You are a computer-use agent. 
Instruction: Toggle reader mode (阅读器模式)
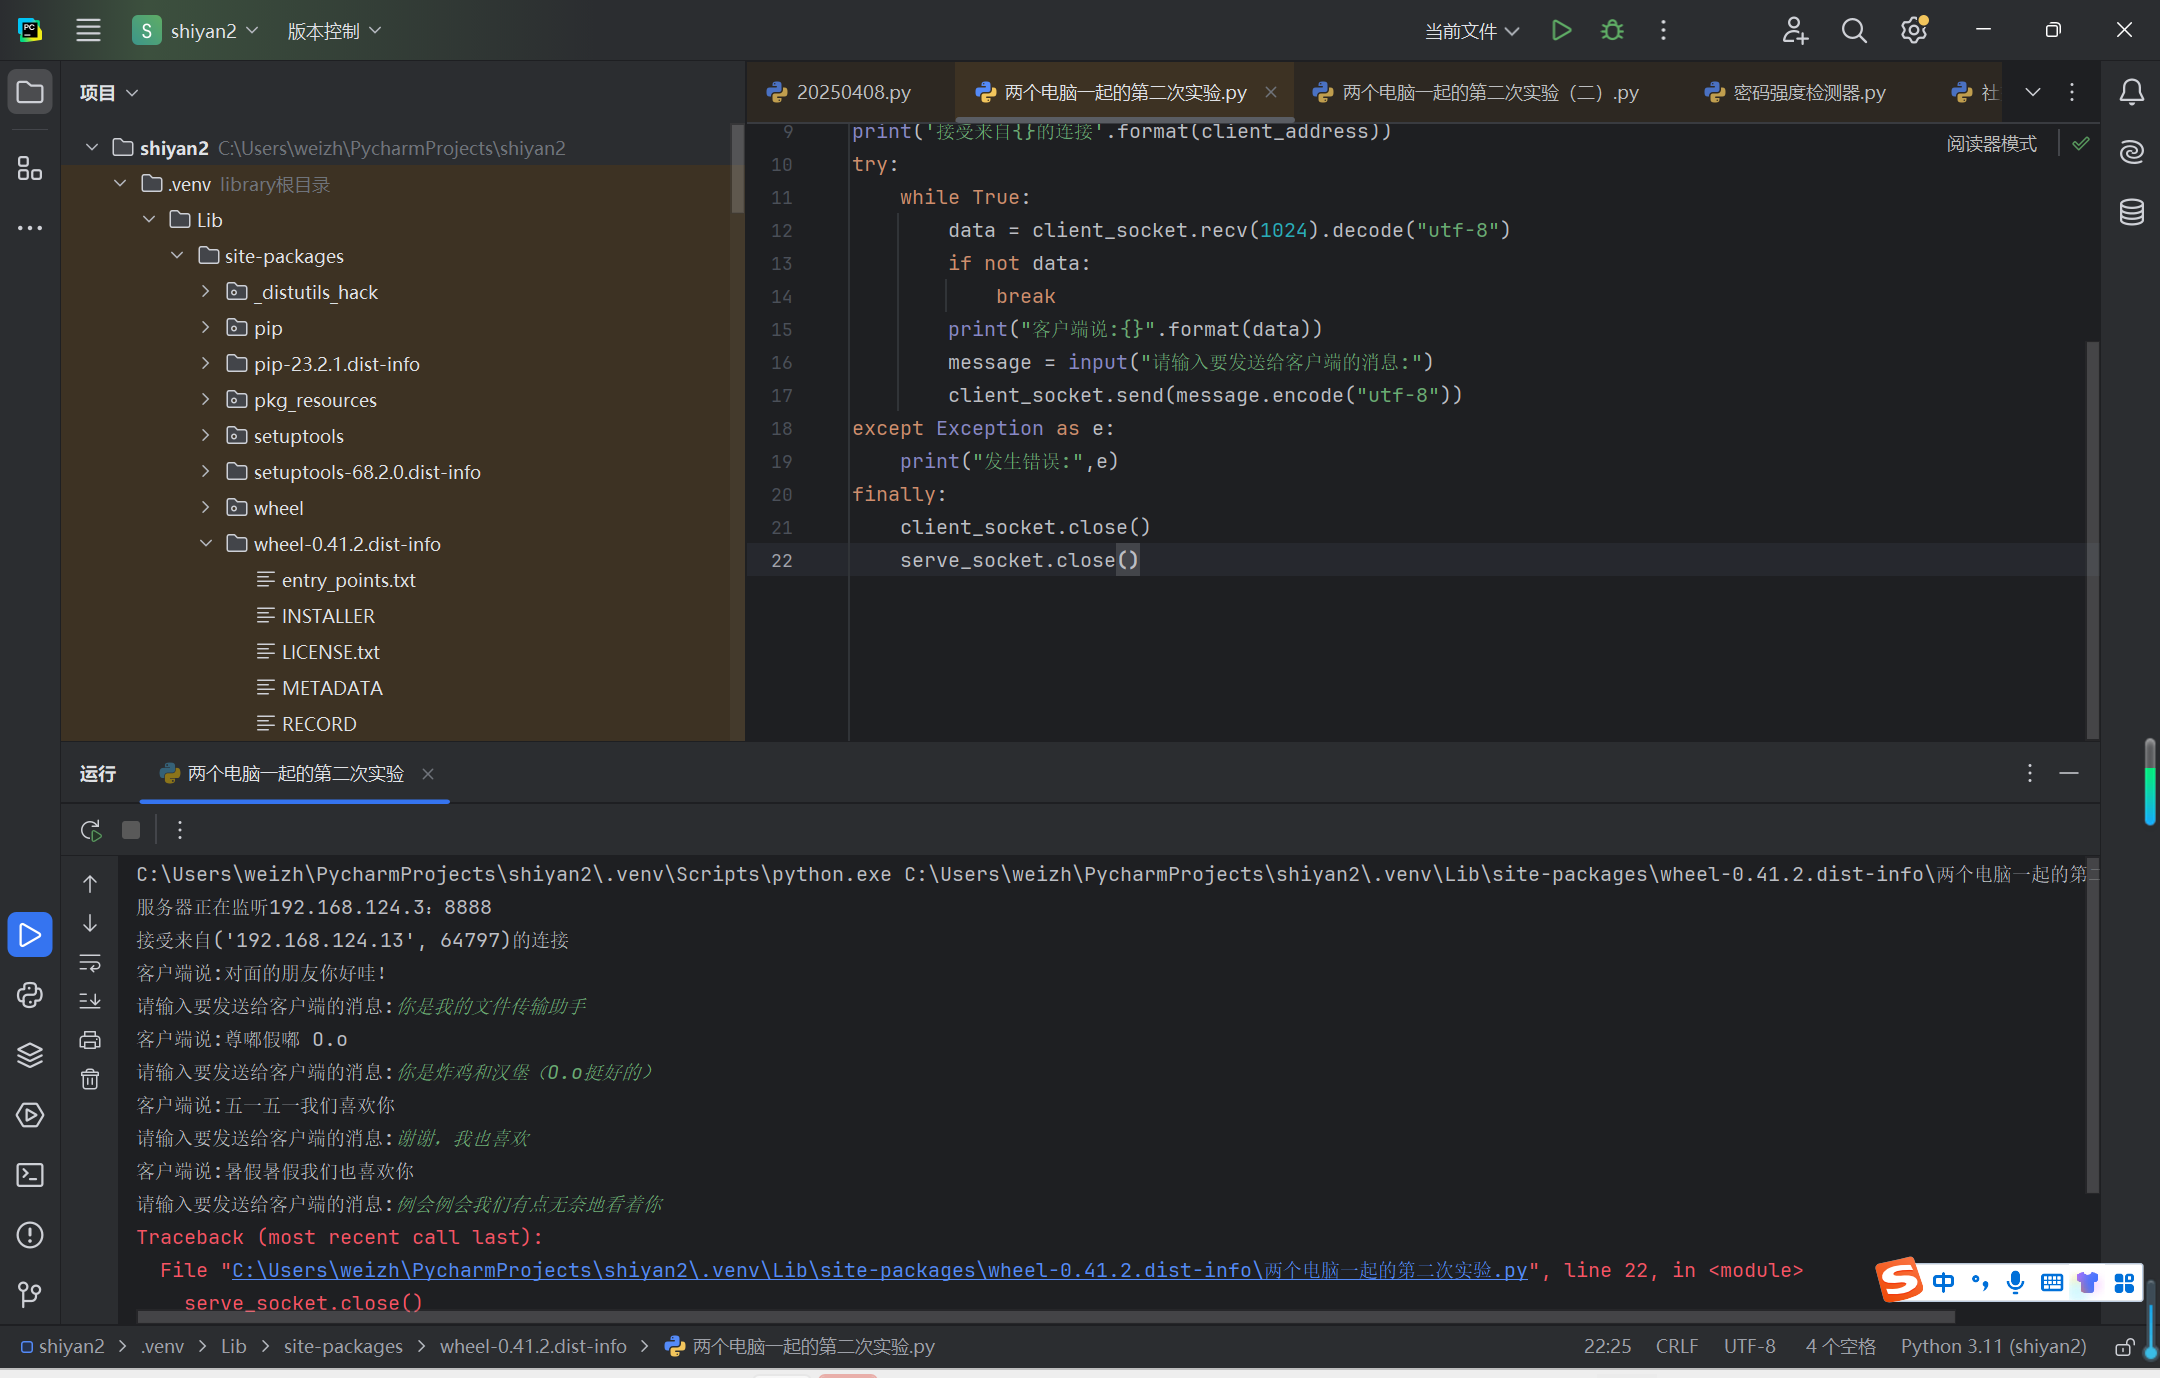(1991, 144)
